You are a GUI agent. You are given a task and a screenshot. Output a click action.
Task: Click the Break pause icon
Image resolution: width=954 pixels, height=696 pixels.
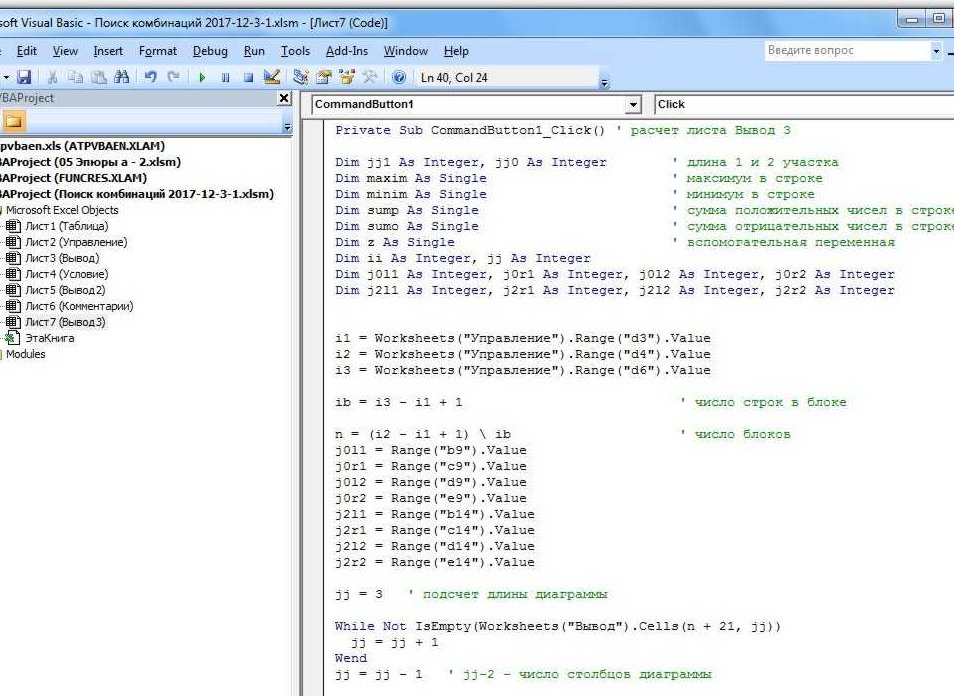click(x=226, y=77)
